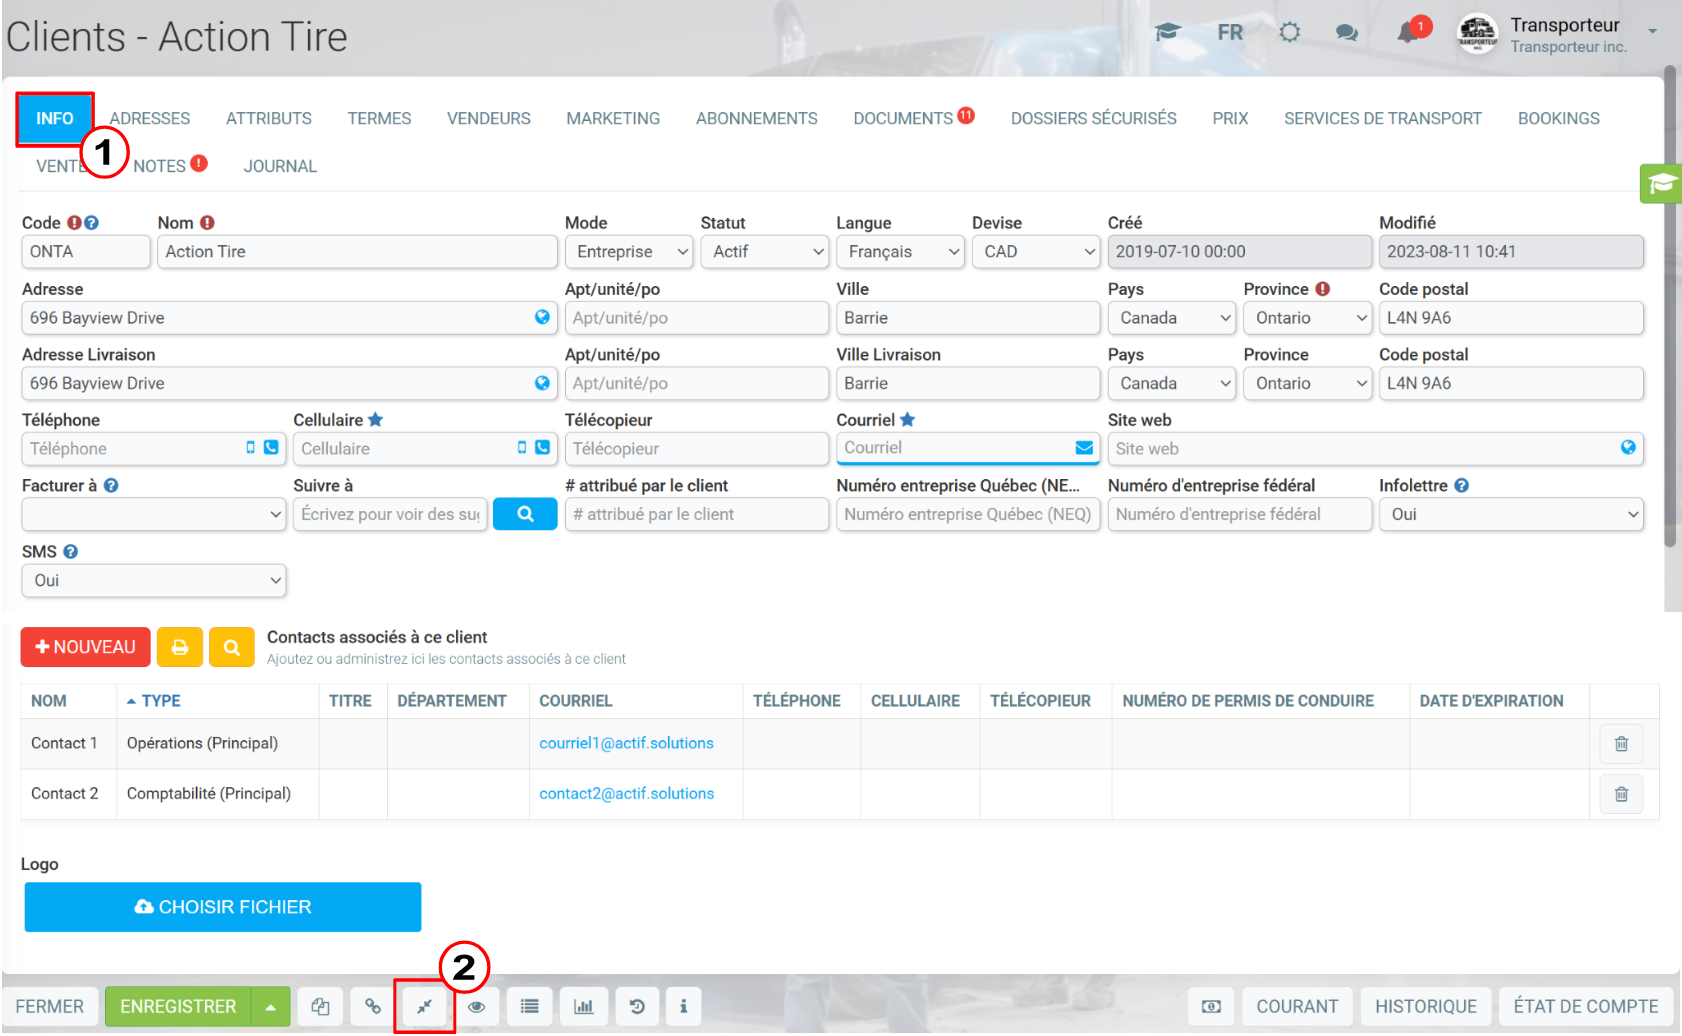Viewport: 1682px width, 1036px height.
Task: Click the red NOUVEAU contact button
Action: [85, 648]
